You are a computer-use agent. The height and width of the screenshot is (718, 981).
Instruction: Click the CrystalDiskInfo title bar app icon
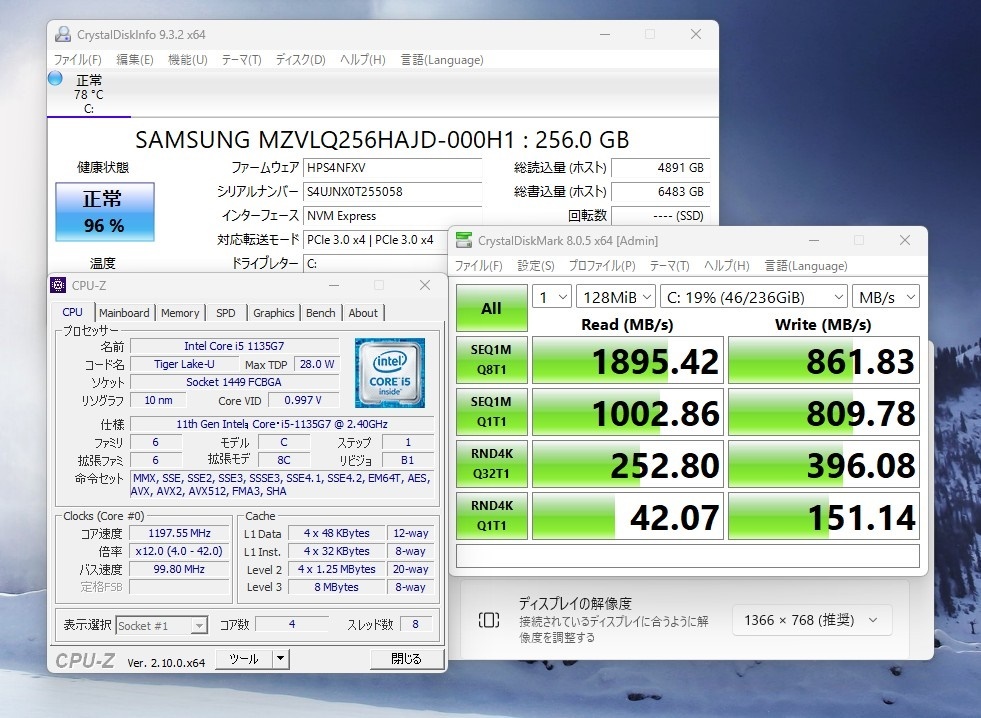coord(61,35)
